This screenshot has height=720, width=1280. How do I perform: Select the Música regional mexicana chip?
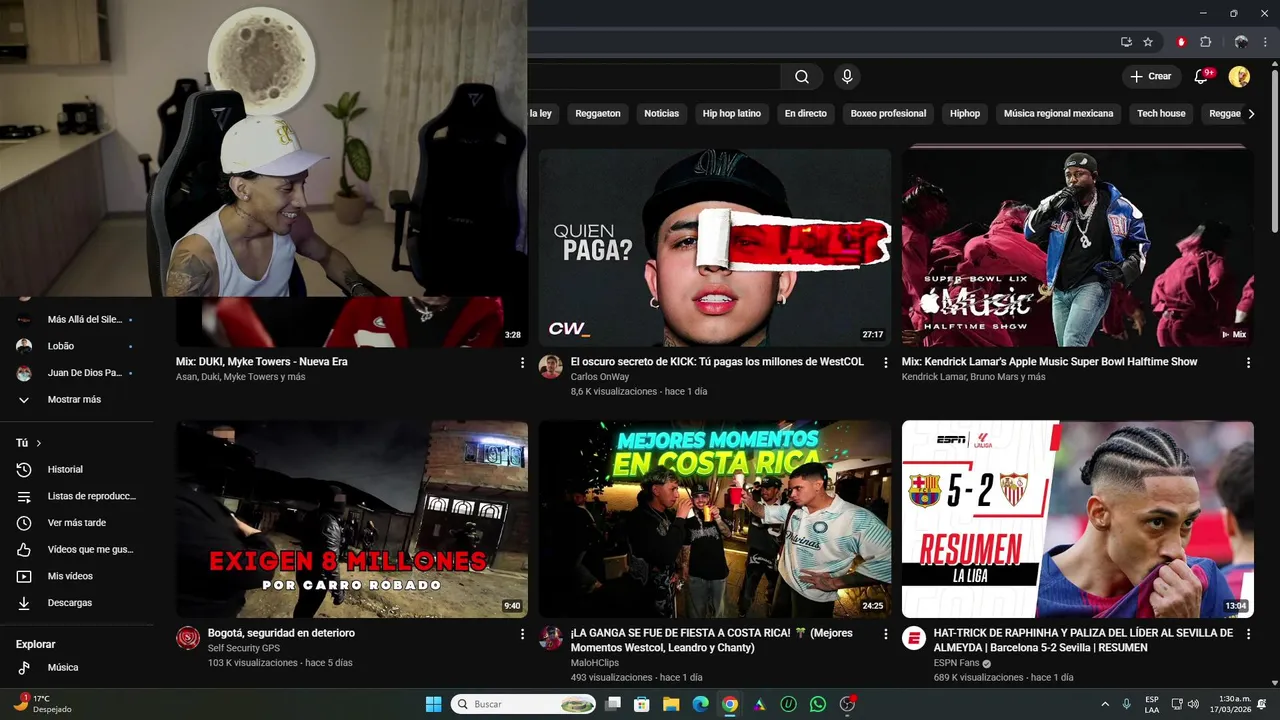(1058, 114)
